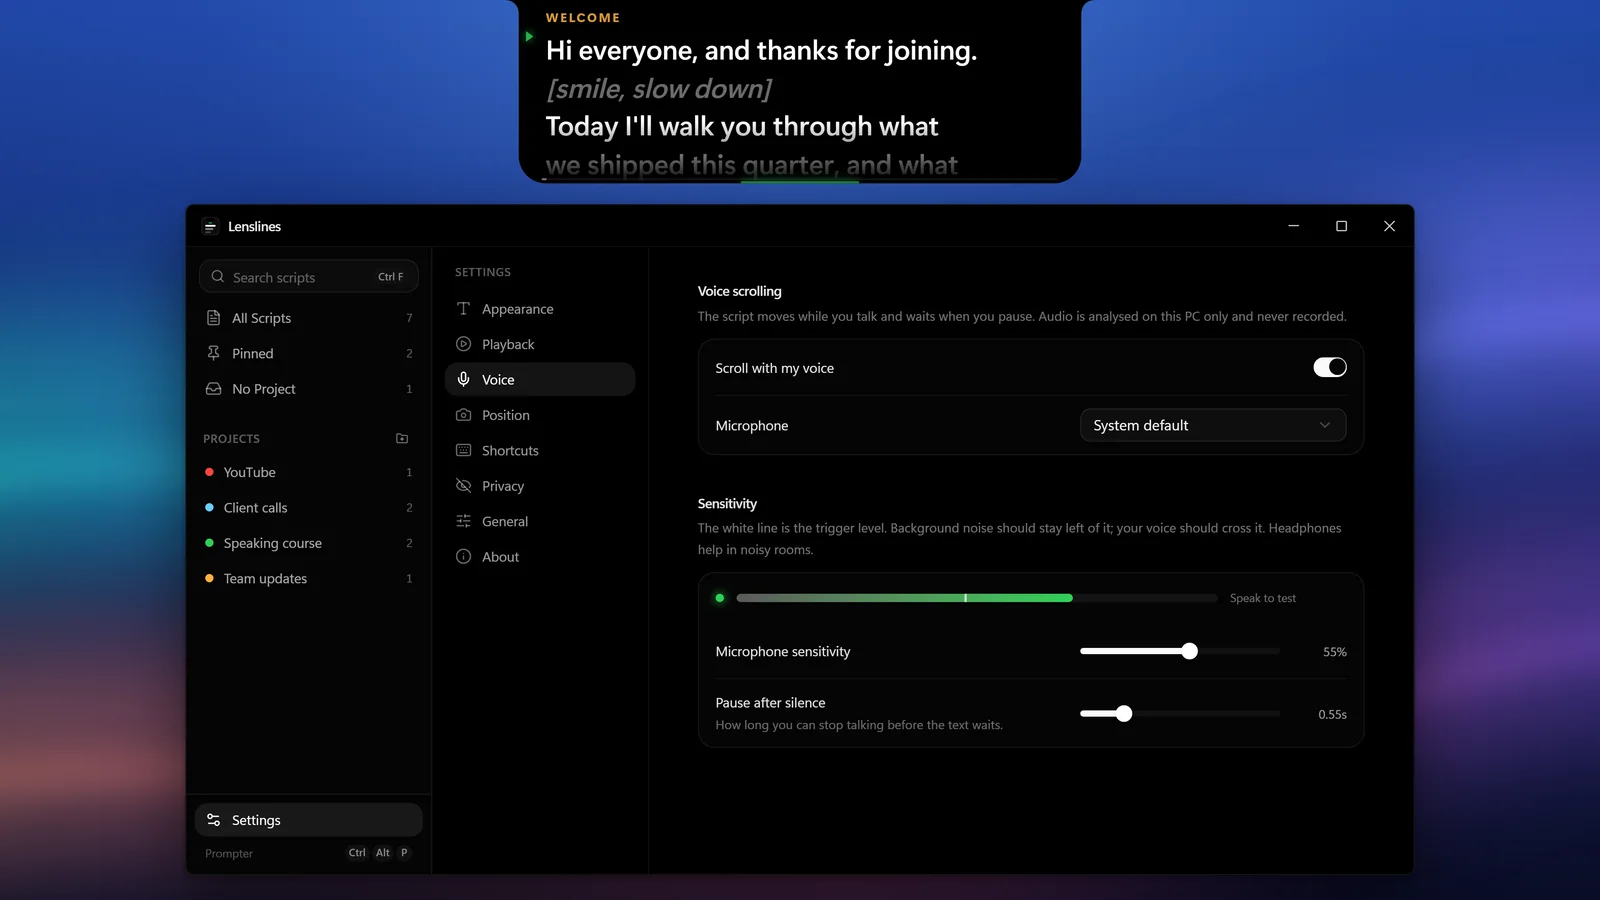Click the prompter line "Hi everyone, and thanks for joining."
The image size is (1600, 900).
761,50
